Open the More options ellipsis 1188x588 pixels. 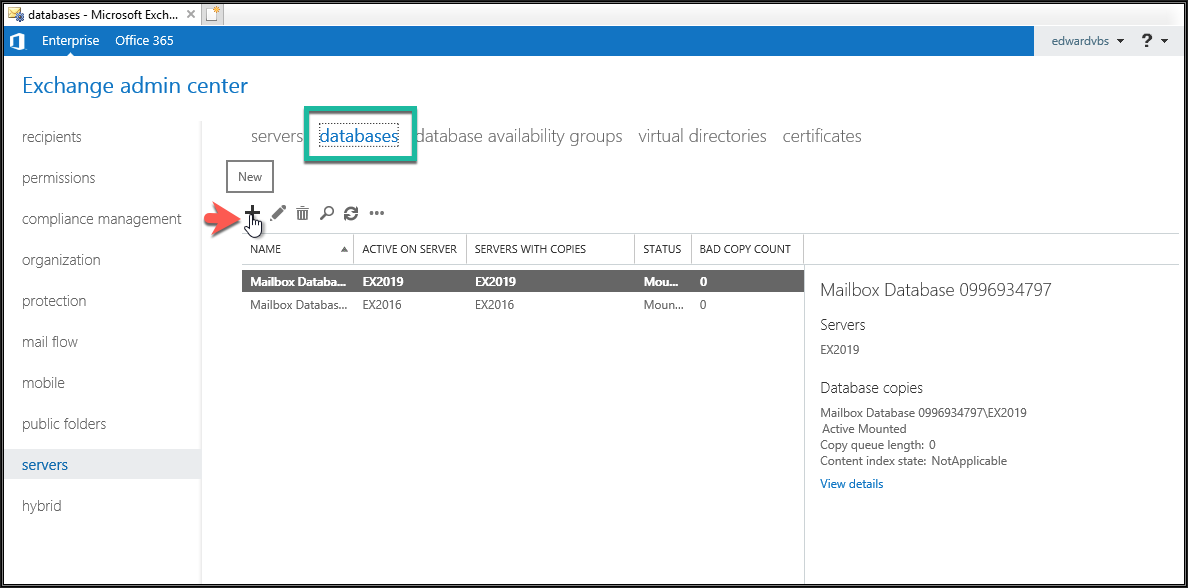click(x=377, y=214)
